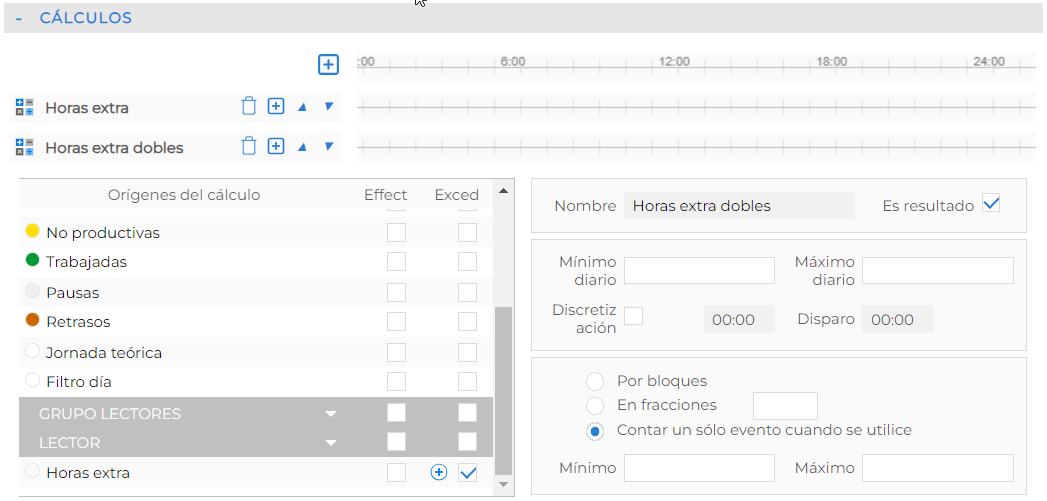Expand LECTOR dropdown arrow
Viewport: 1047px width, 501px height.
(331, 443)
